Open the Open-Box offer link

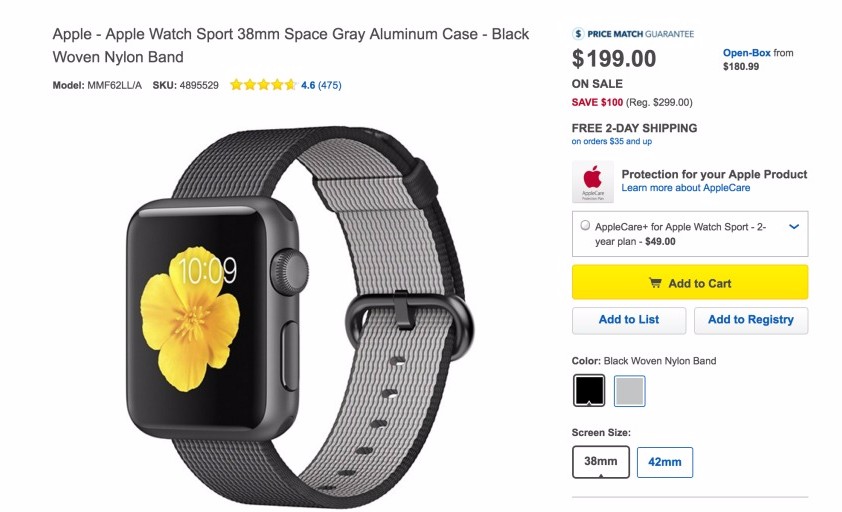tap(746, 53)
